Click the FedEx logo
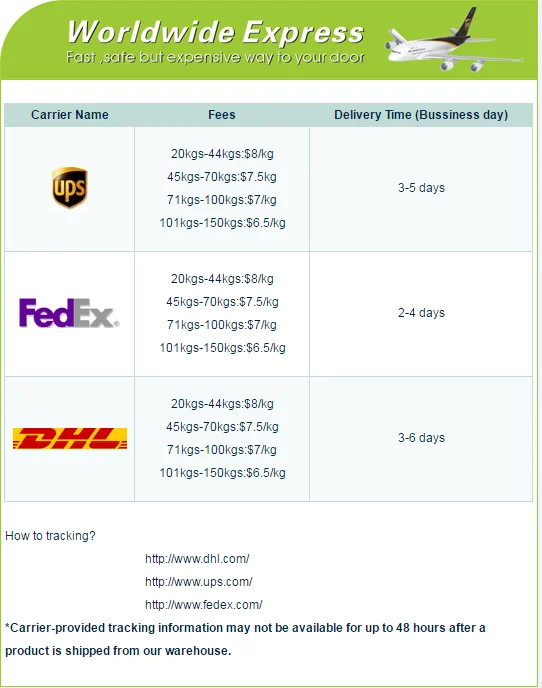542x688 pixels. (69, 313)
